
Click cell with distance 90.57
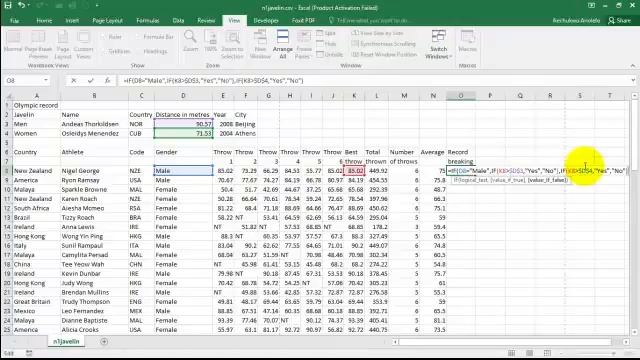coord(183,124)
